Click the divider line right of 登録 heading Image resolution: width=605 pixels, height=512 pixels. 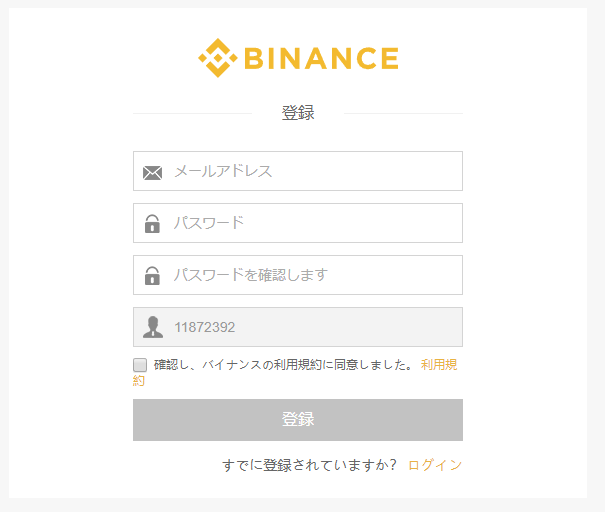click(403, 114)
